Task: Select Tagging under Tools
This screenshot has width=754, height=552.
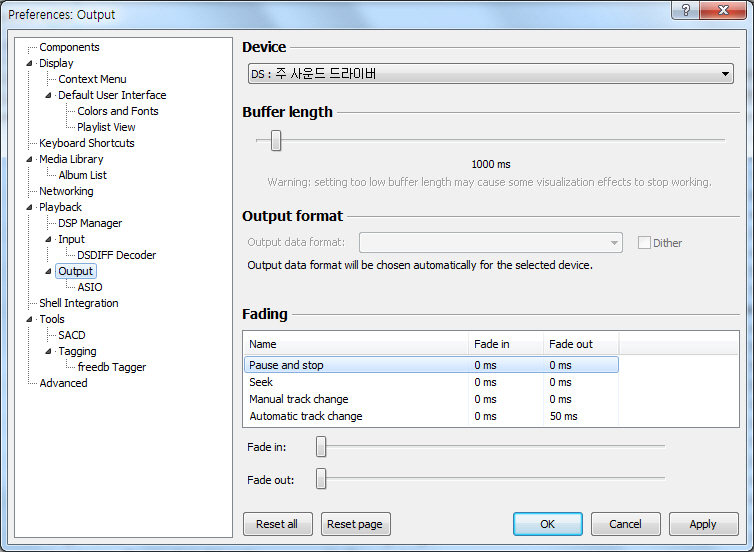Action: click(77, 351)
